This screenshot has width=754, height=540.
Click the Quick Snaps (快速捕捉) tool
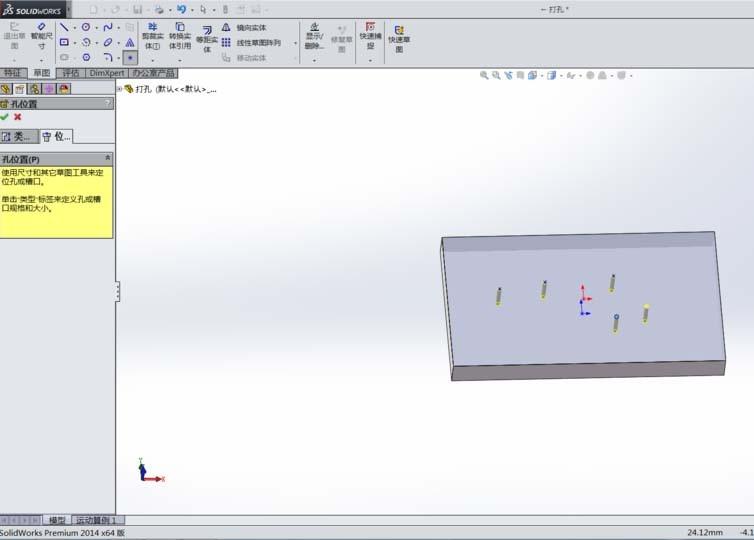[x=370, y=36]
